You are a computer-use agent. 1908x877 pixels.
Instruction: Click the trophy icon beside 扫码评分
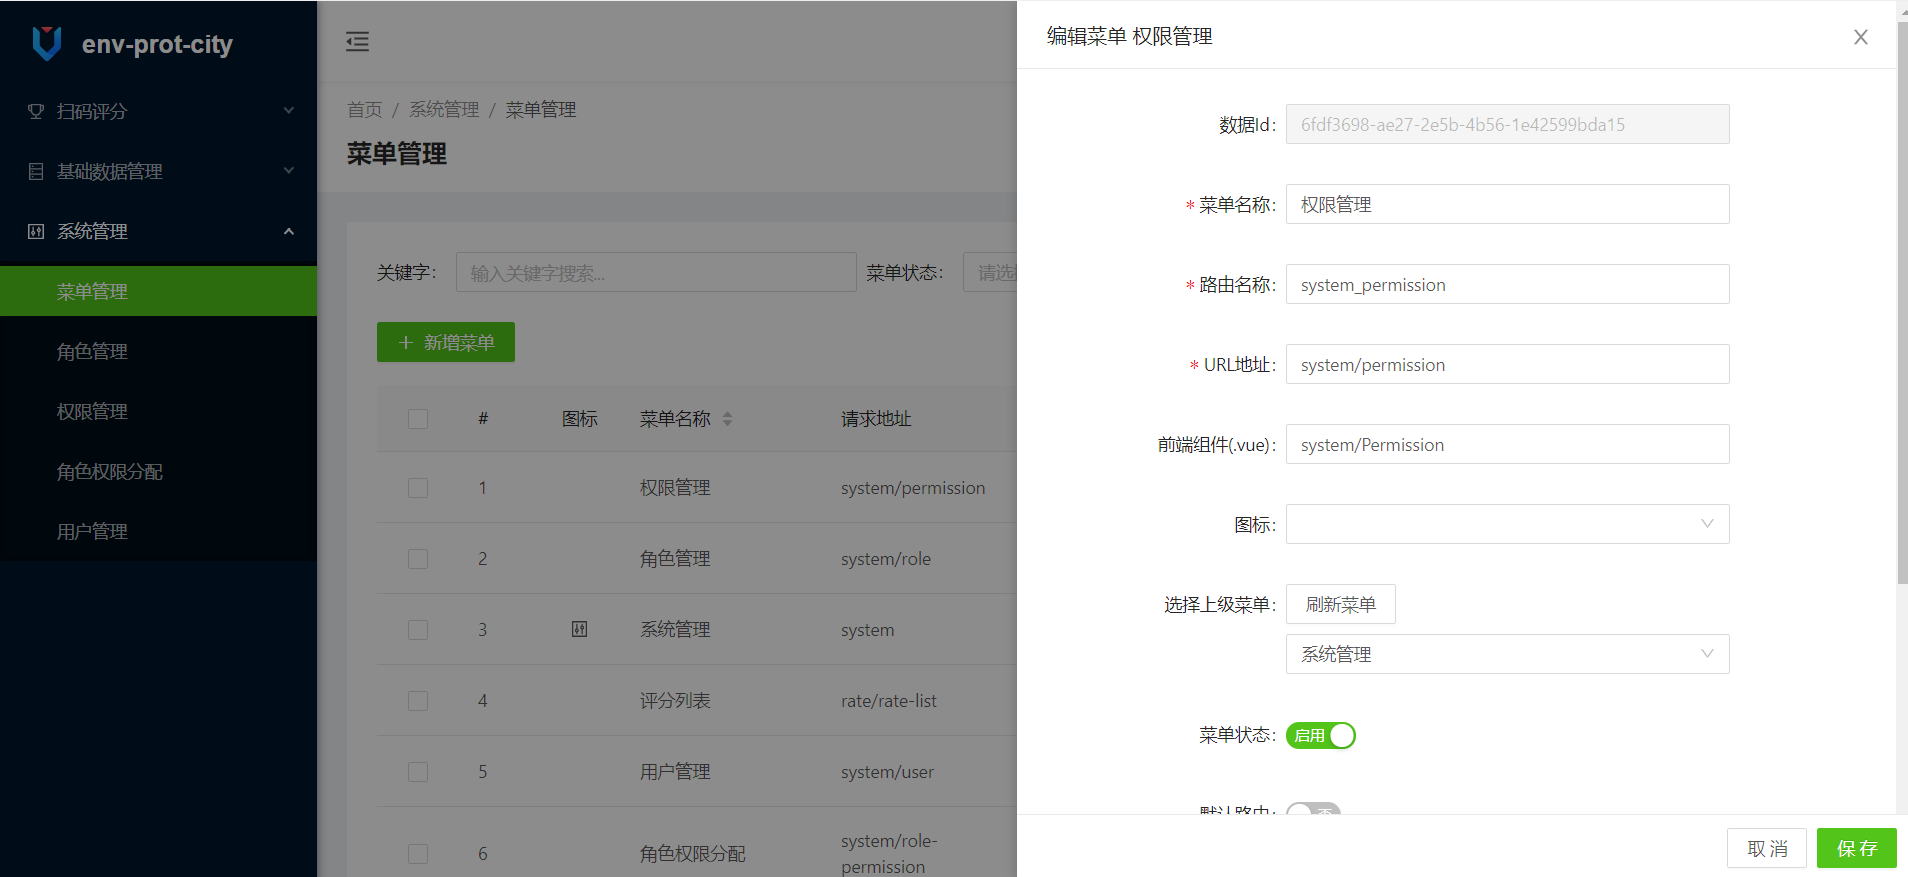pos(36,111)
